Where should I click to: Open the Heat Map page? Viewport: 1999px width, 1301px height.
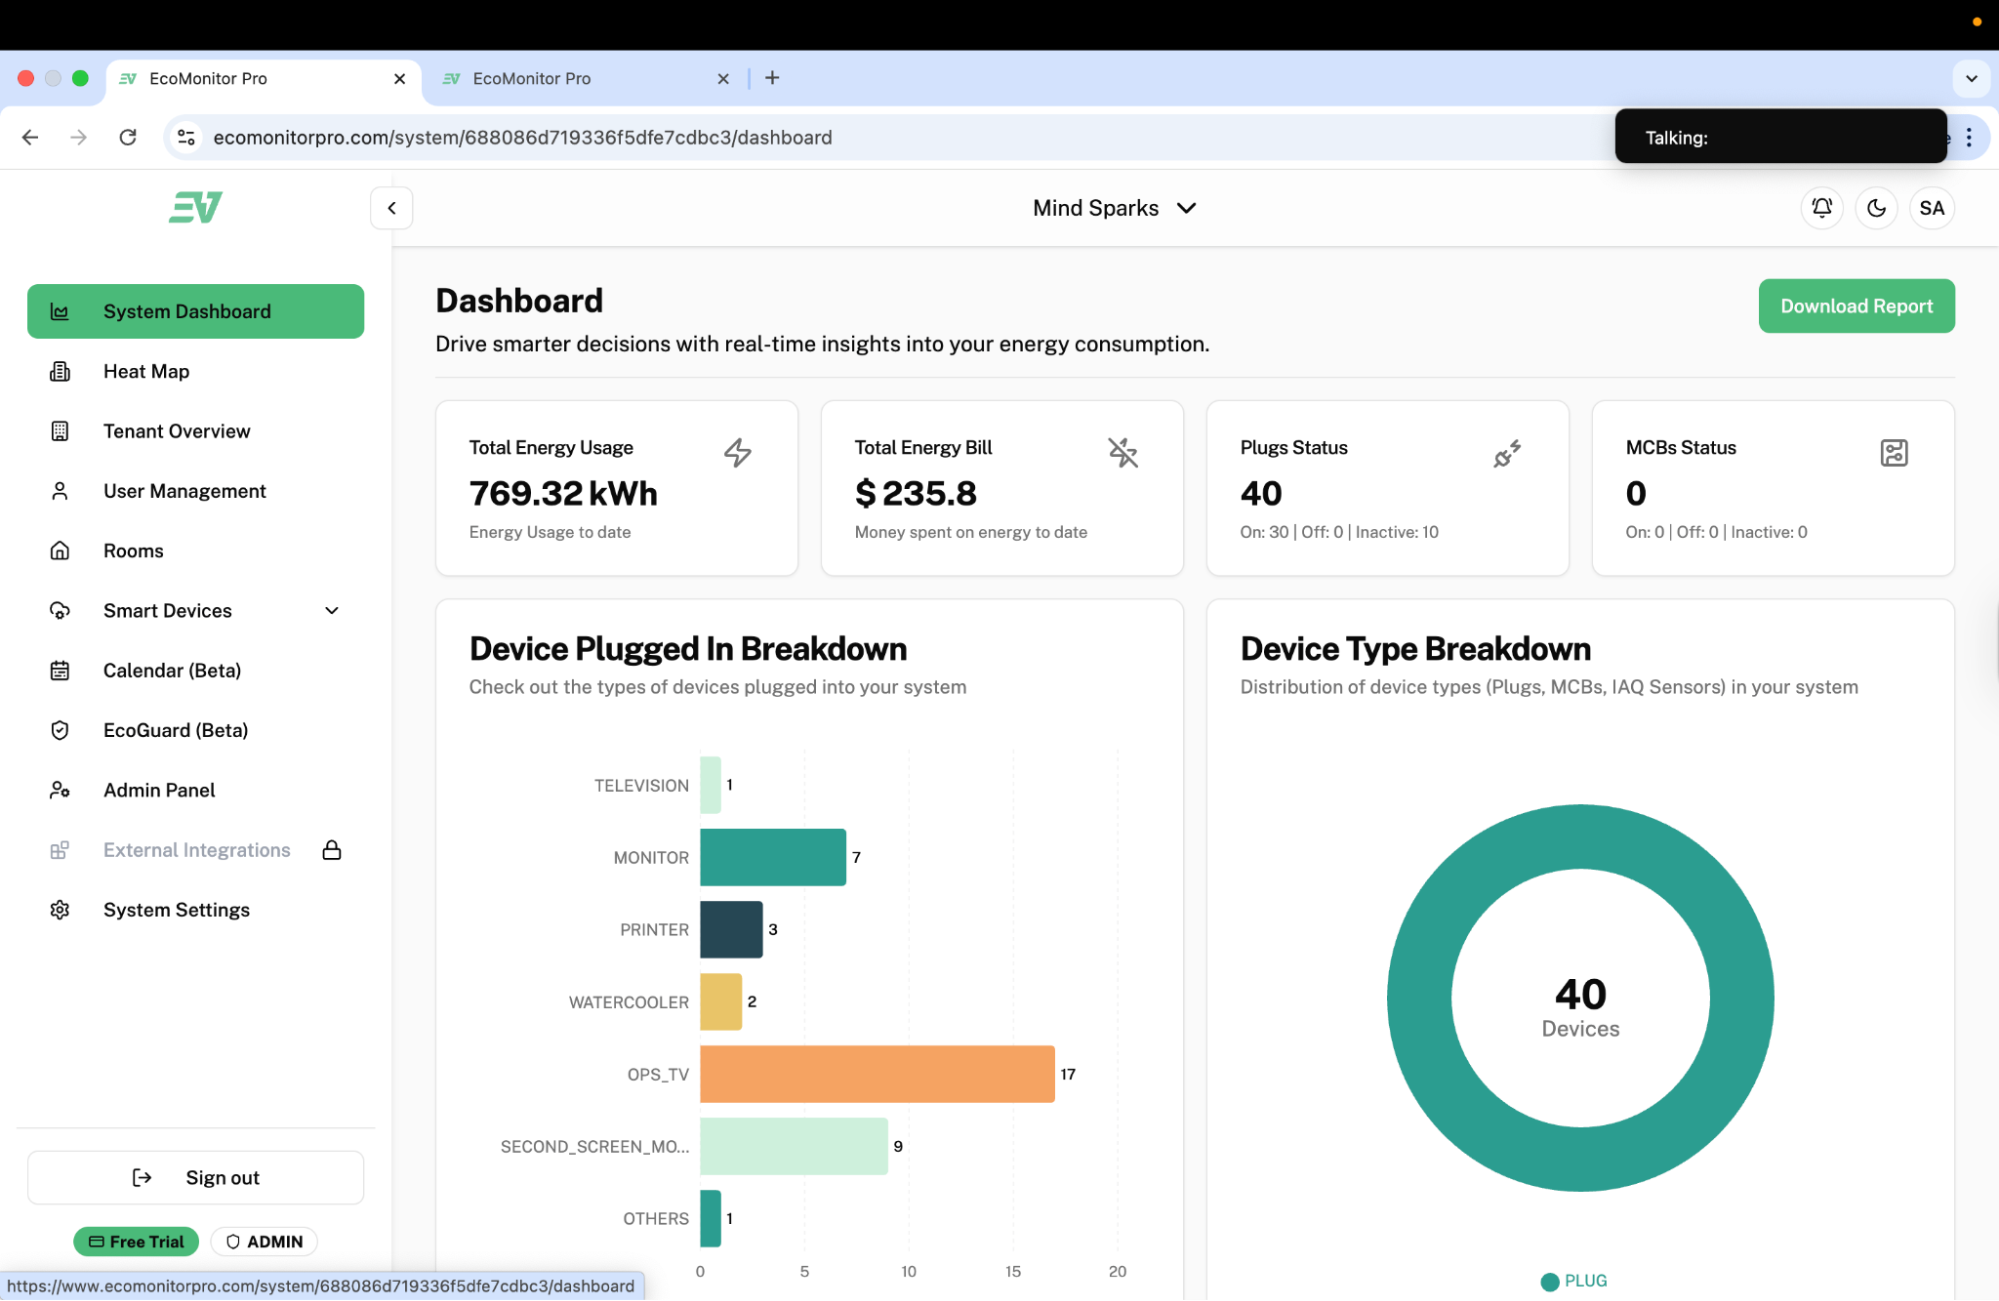click(146, 371)
